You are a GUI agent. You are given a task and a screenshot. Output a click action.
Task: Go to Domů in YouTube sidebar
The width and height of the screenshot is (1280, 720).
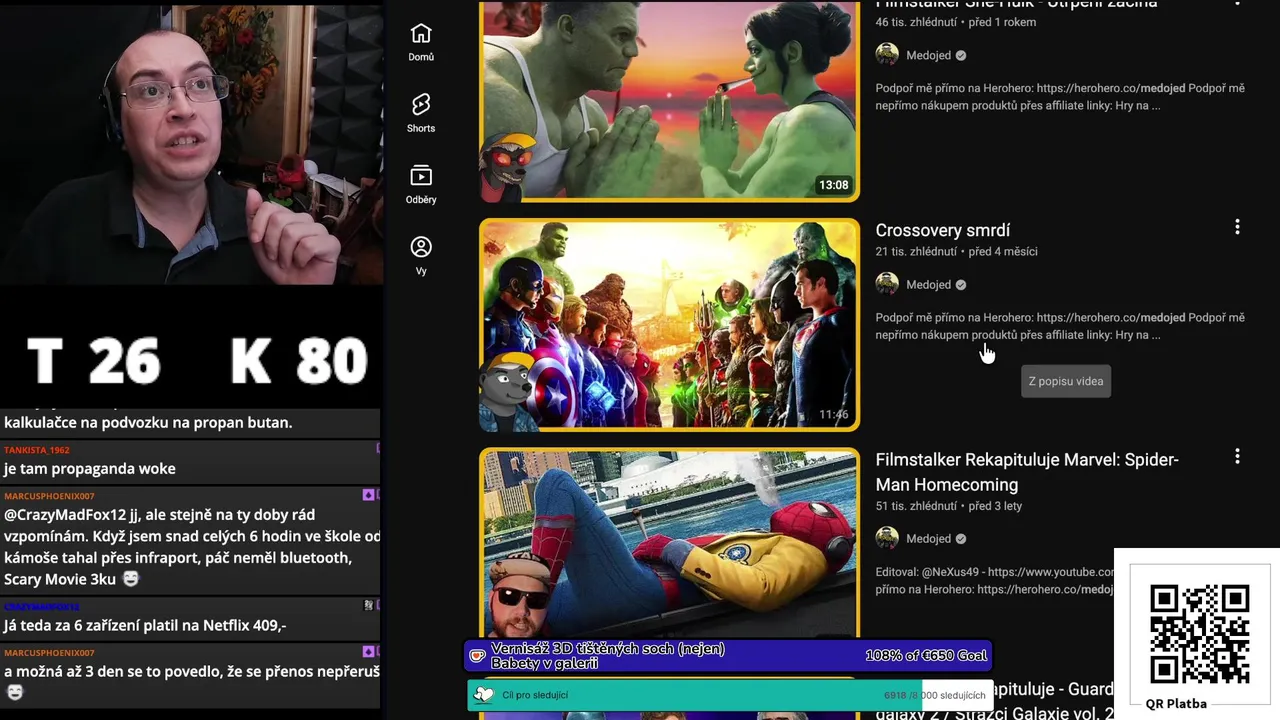pyautogui.click(x=421, y=42)
